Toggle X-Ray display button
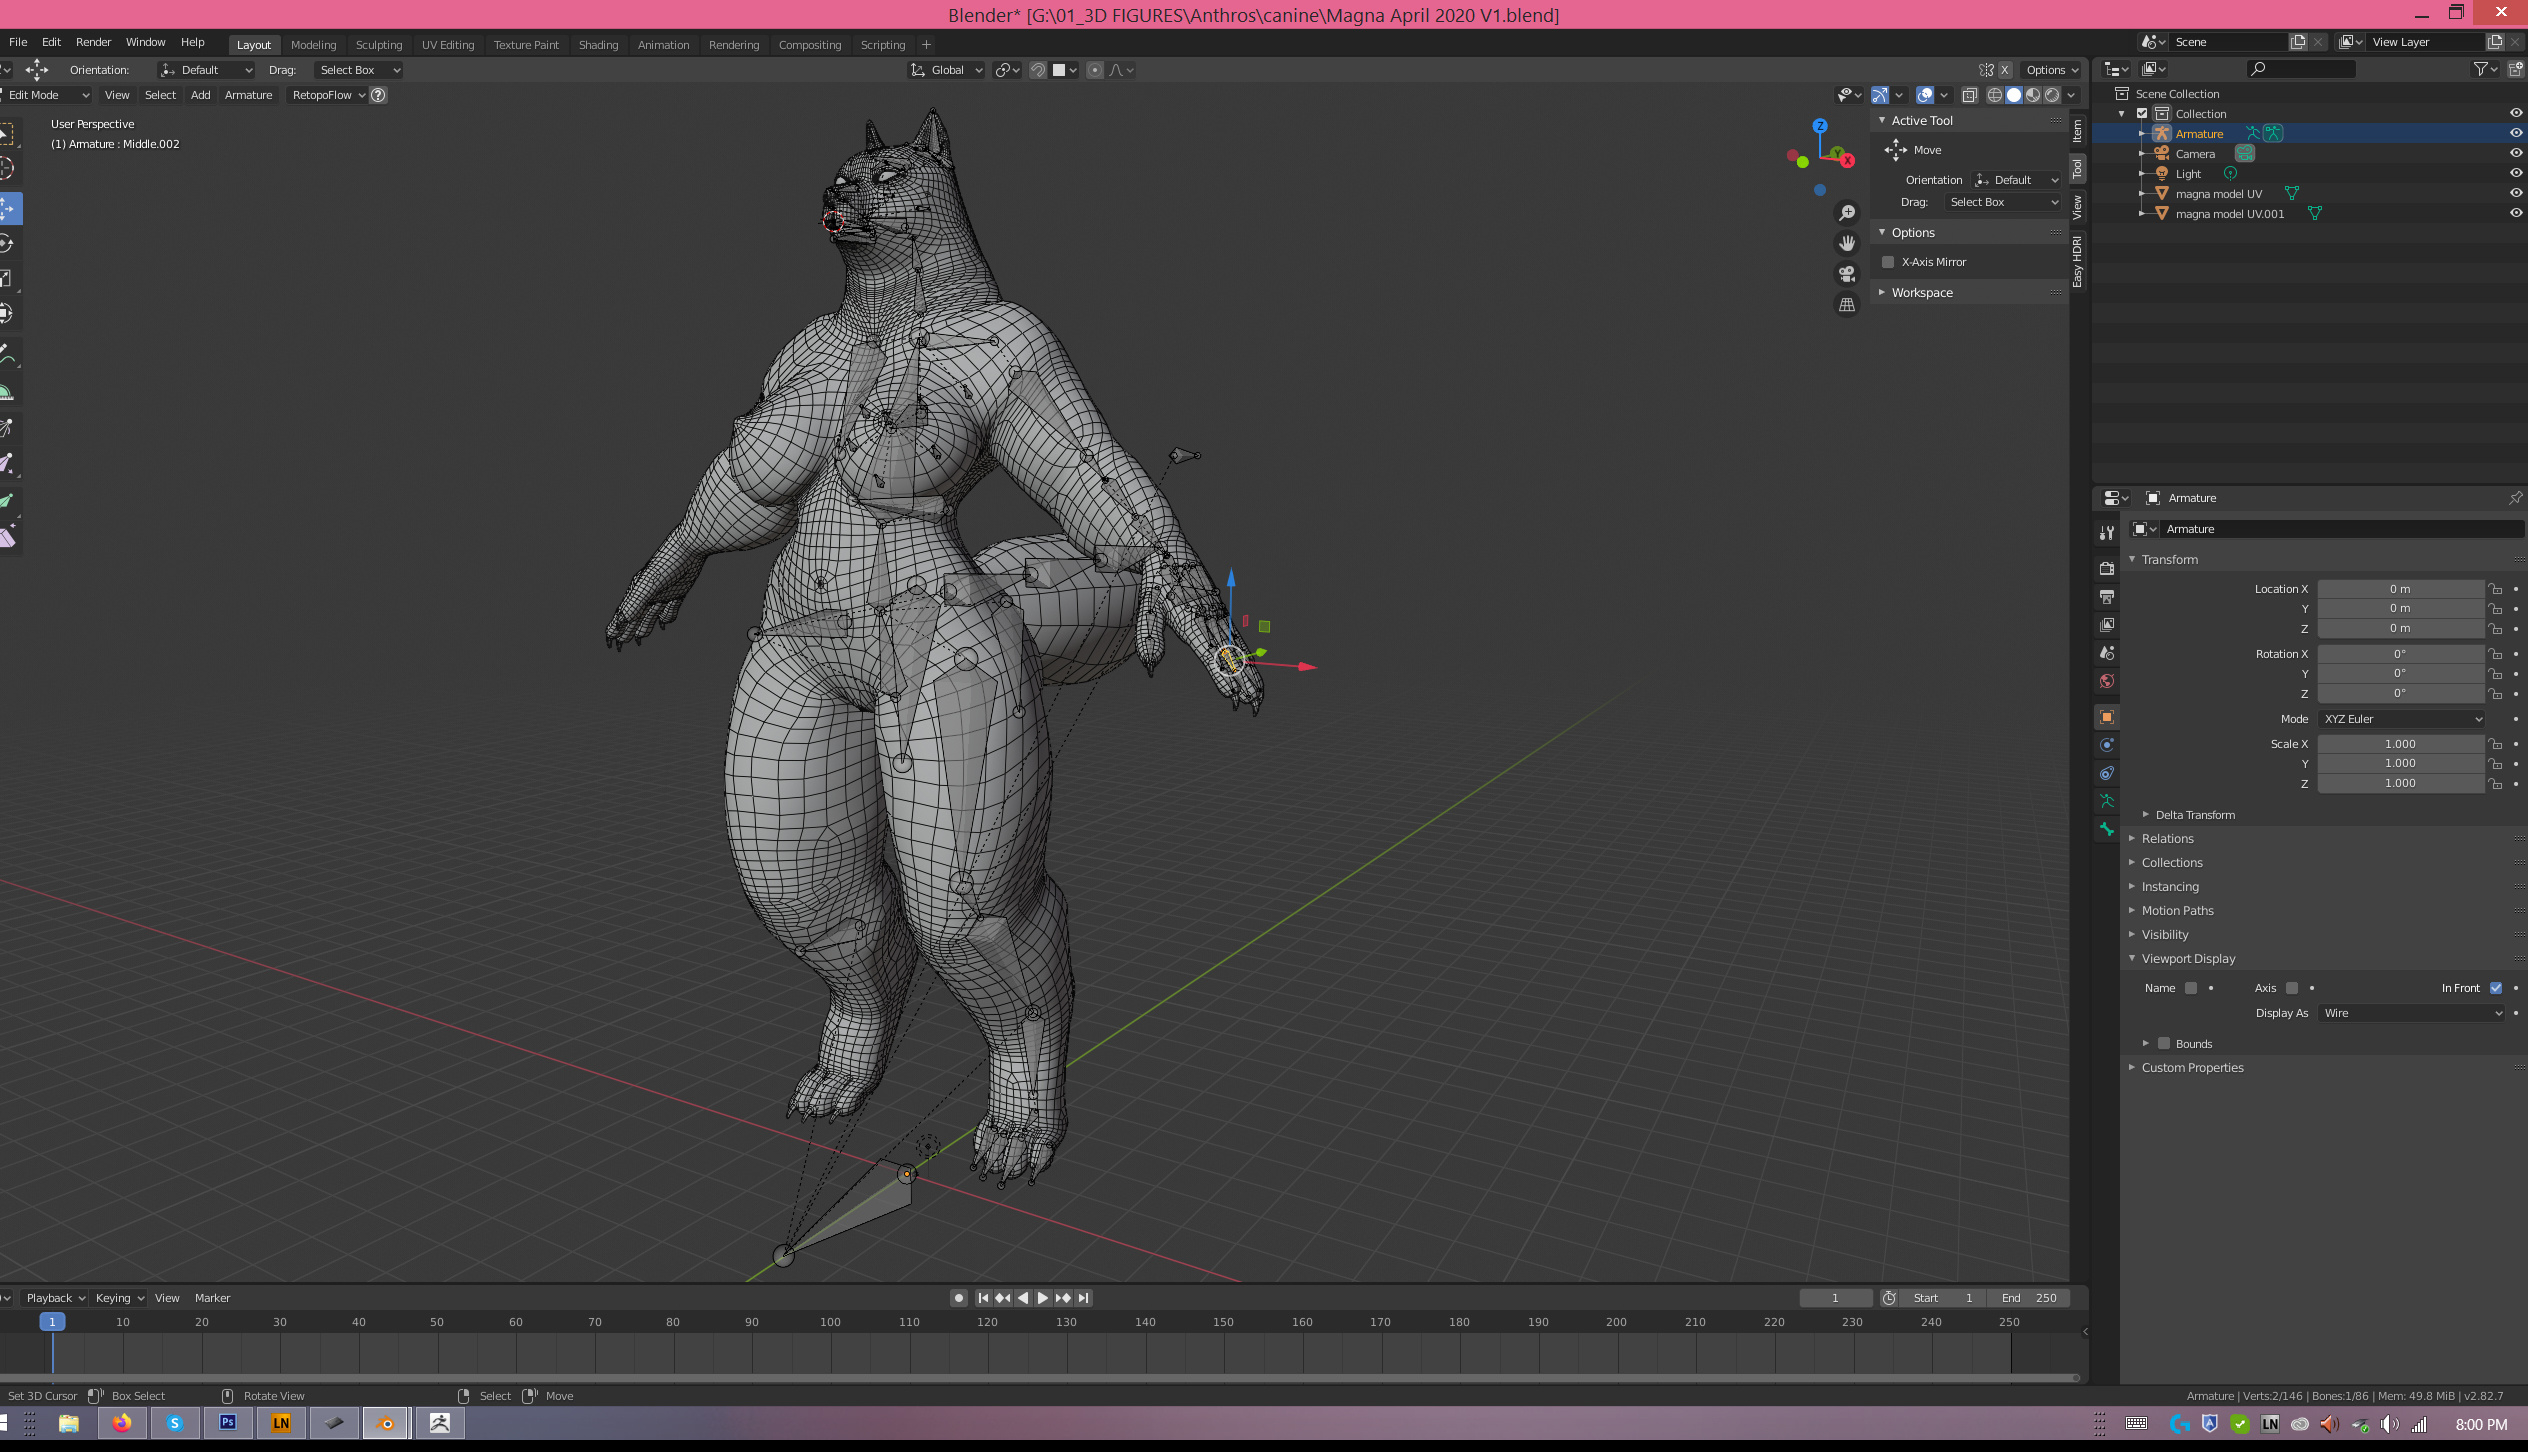Viewport: 2528px width, 1452px height. pos(1969,95)
